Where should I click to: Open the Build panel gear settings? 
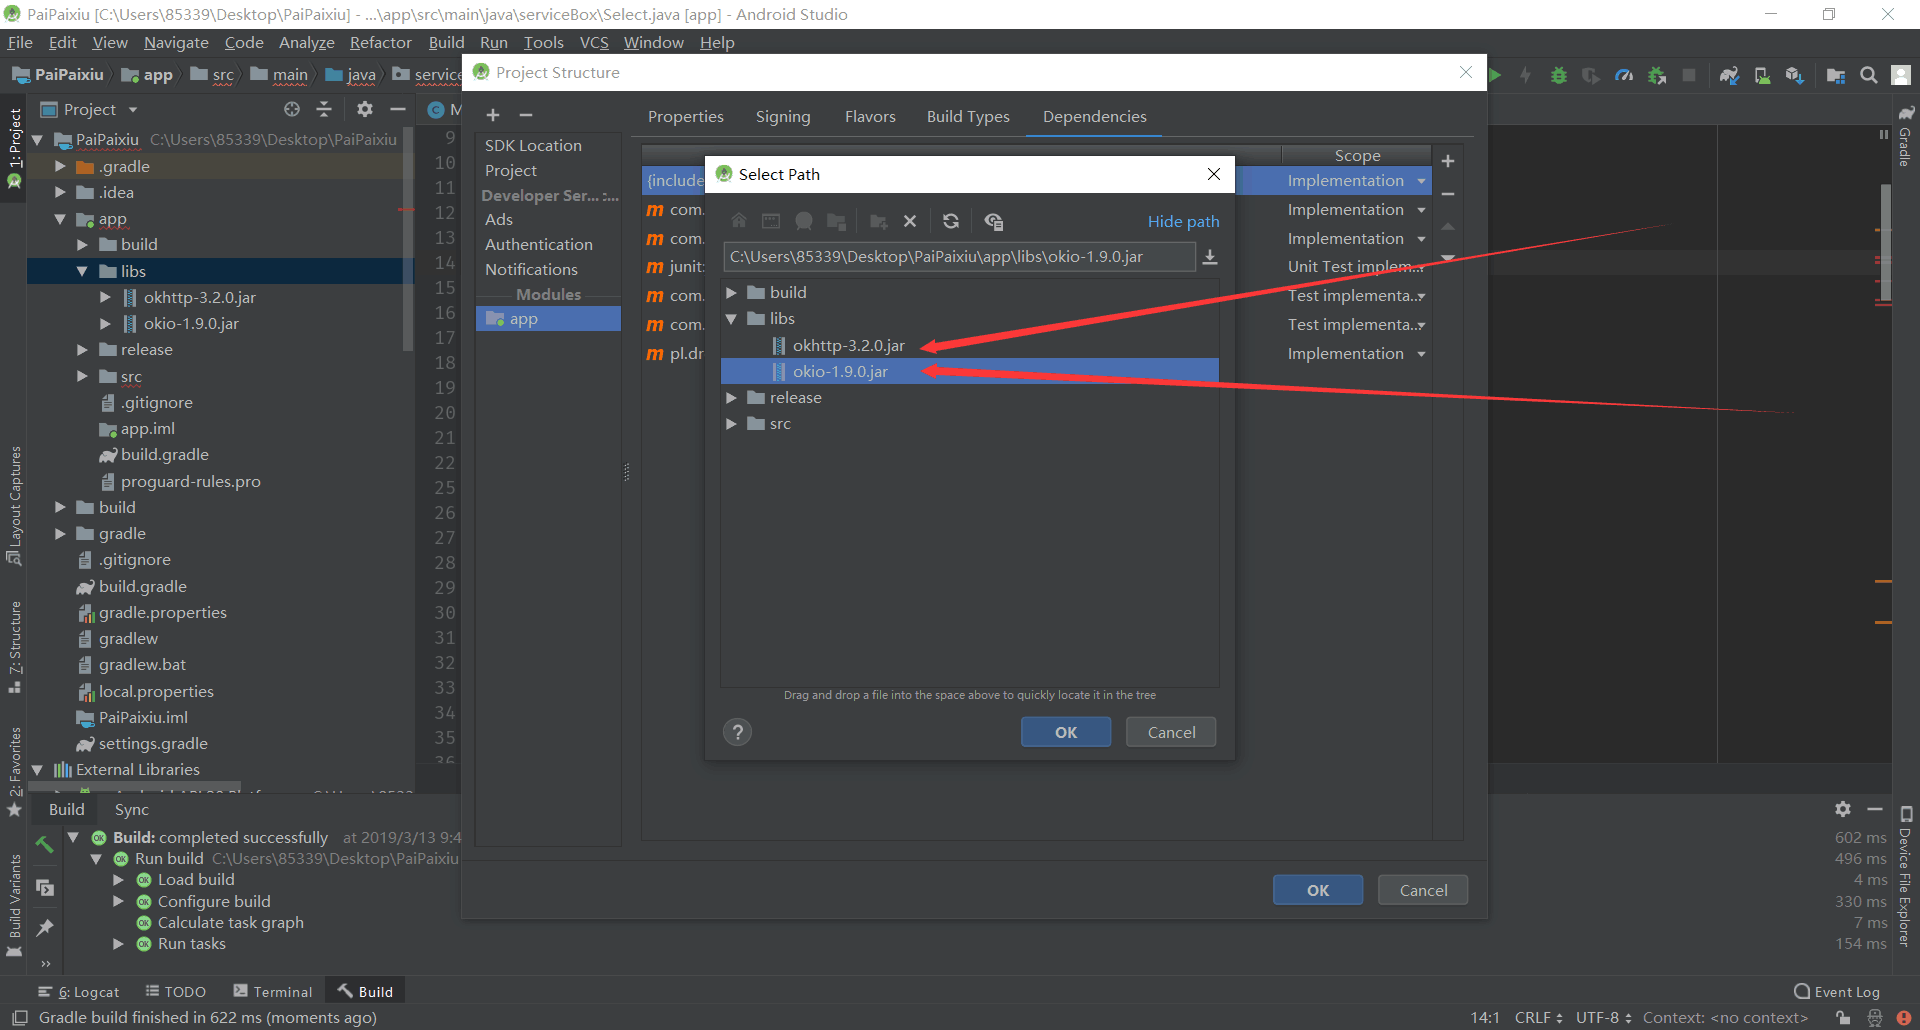coord(1843,809)
